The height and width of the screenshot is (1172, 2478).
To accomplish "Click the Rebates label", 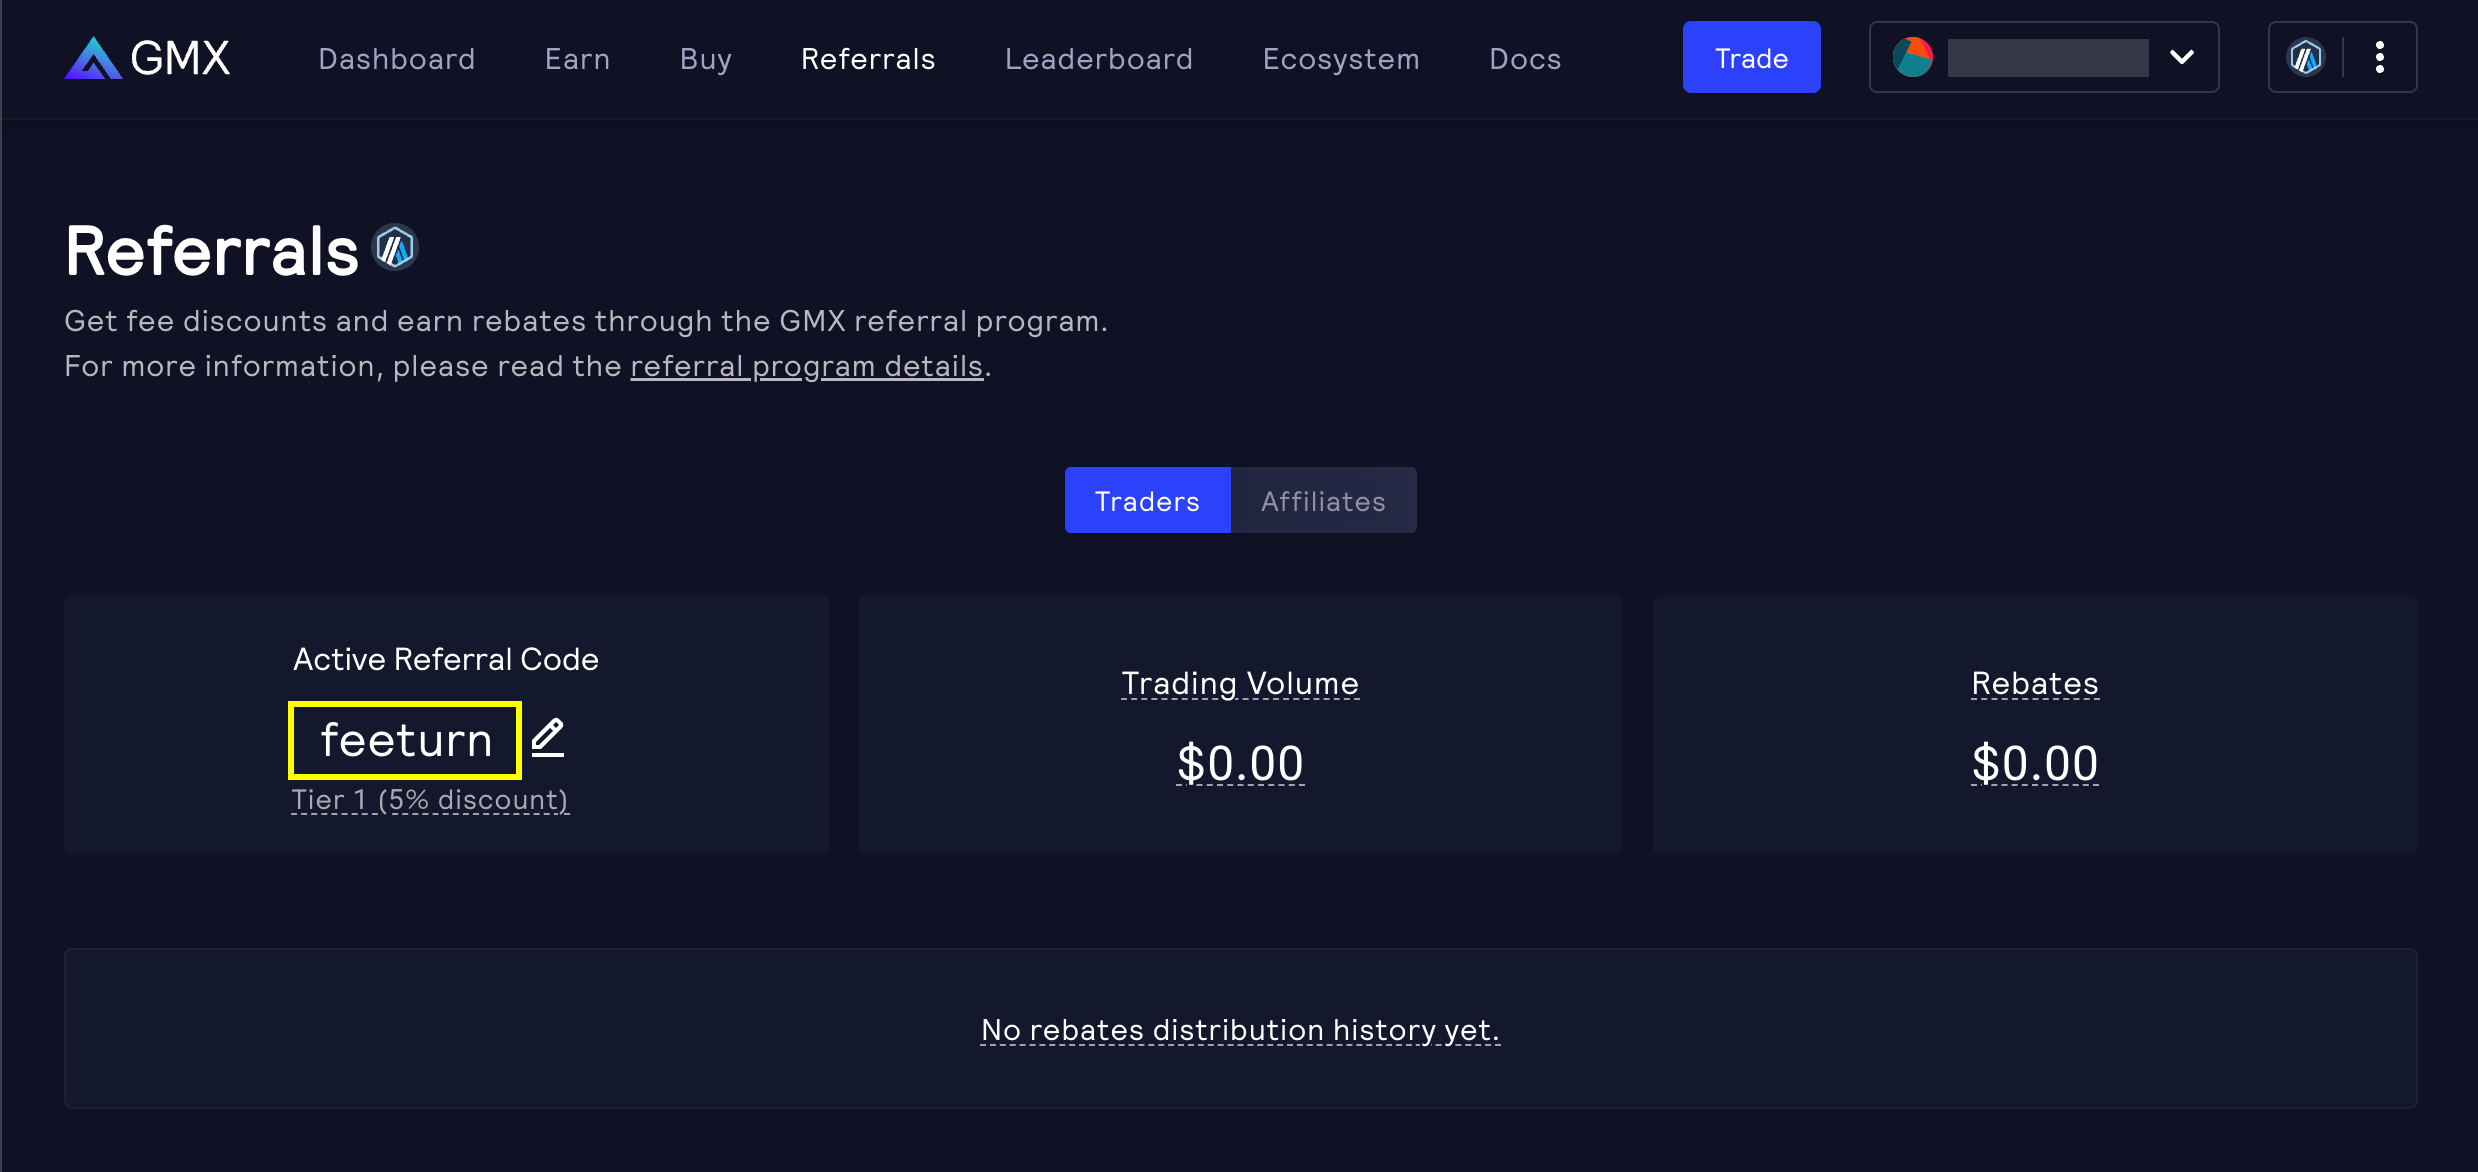I will pos(2034,683).
